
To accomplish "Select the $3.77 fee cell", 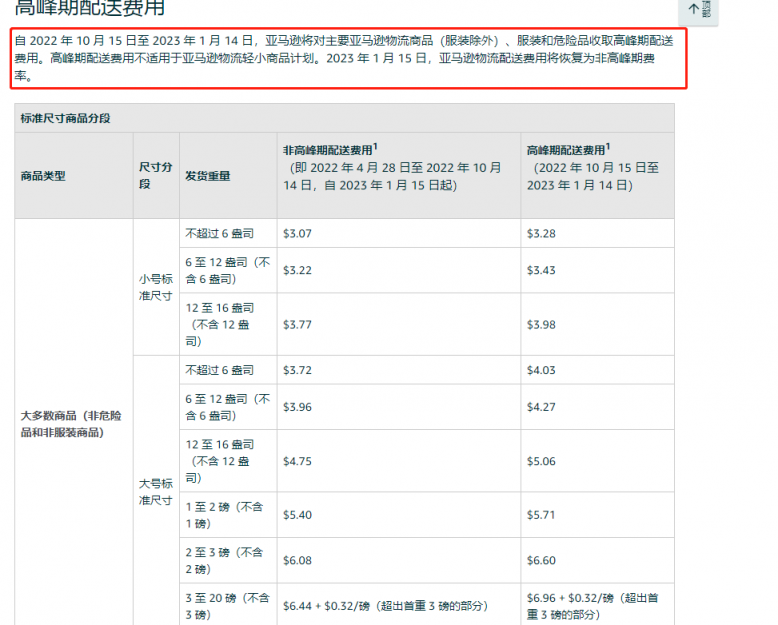I will coord(398,324).
